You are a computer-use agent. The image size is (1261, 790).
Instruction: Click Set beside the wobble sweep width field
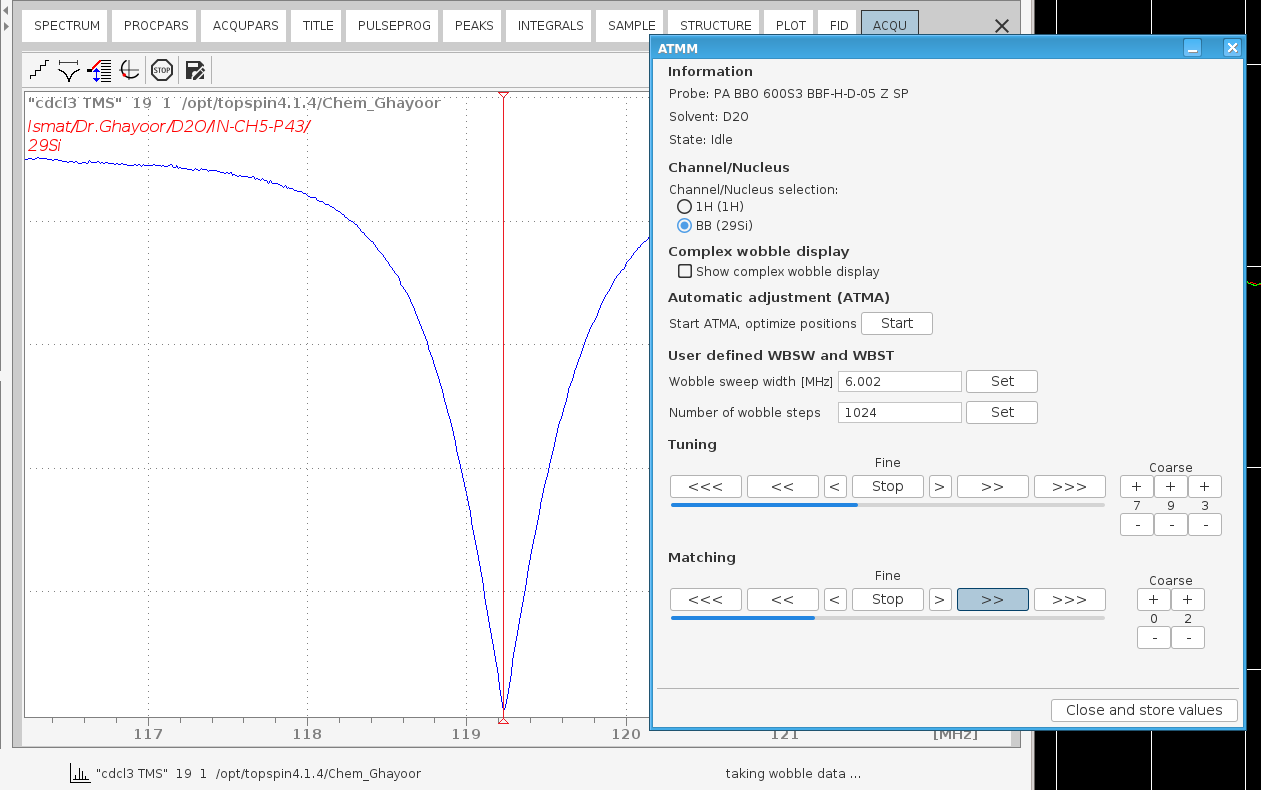[x=1001, y=381]
